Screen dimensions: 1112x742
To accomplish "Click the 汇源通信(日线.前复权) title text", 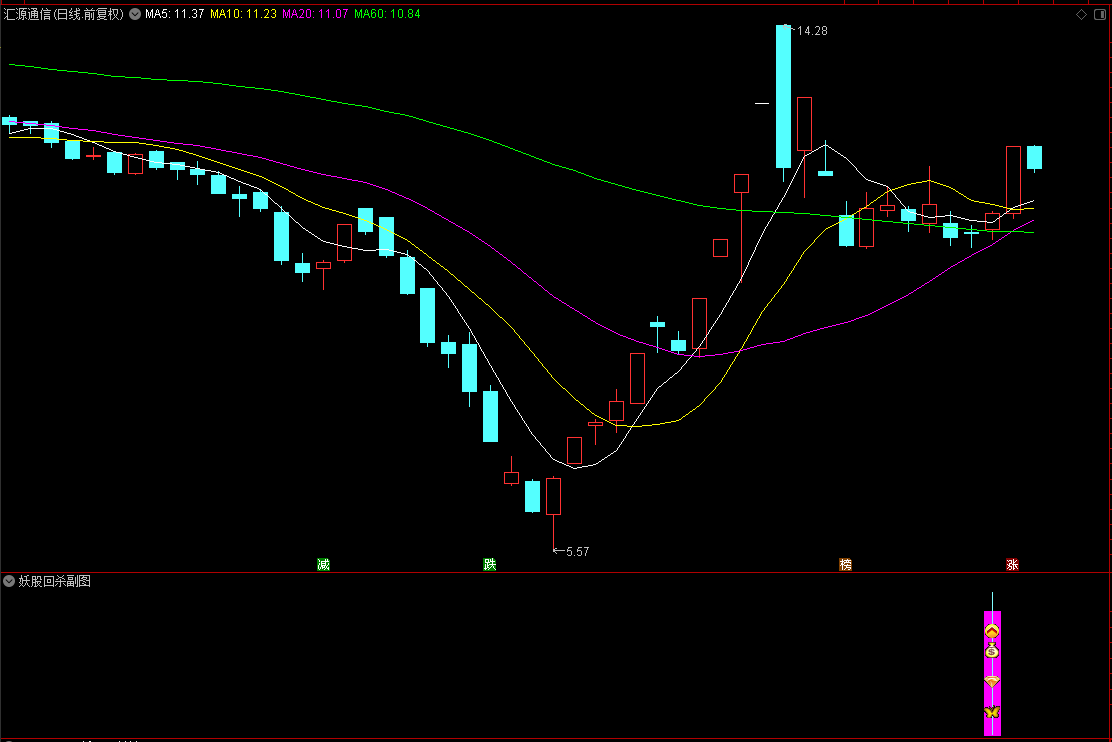I will click(63, 14).
